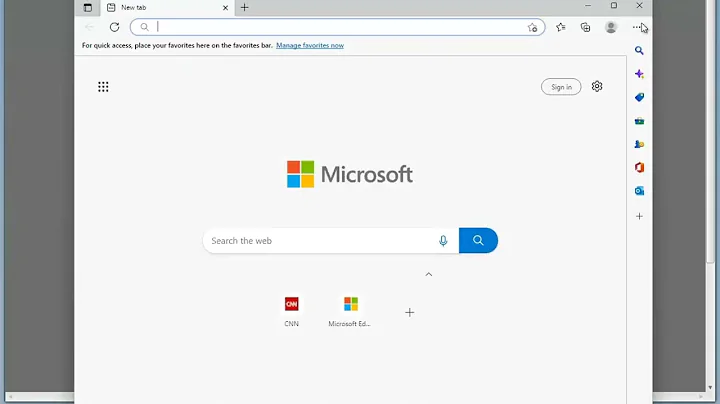Screen dimensions: 720x404
Task: Open sidebar Outlook icon
Action: pos(639,191)
